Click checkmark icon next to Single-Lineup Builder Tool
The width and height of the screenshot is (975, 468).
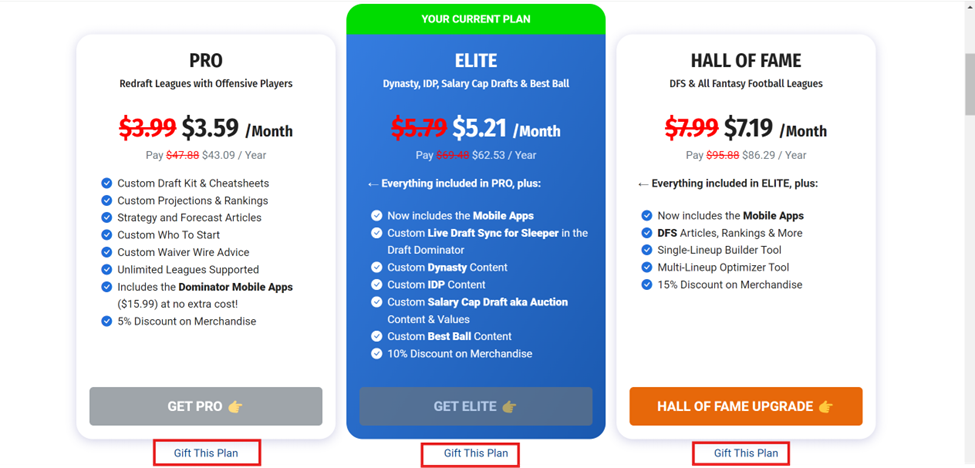click(x=647, y=250)
